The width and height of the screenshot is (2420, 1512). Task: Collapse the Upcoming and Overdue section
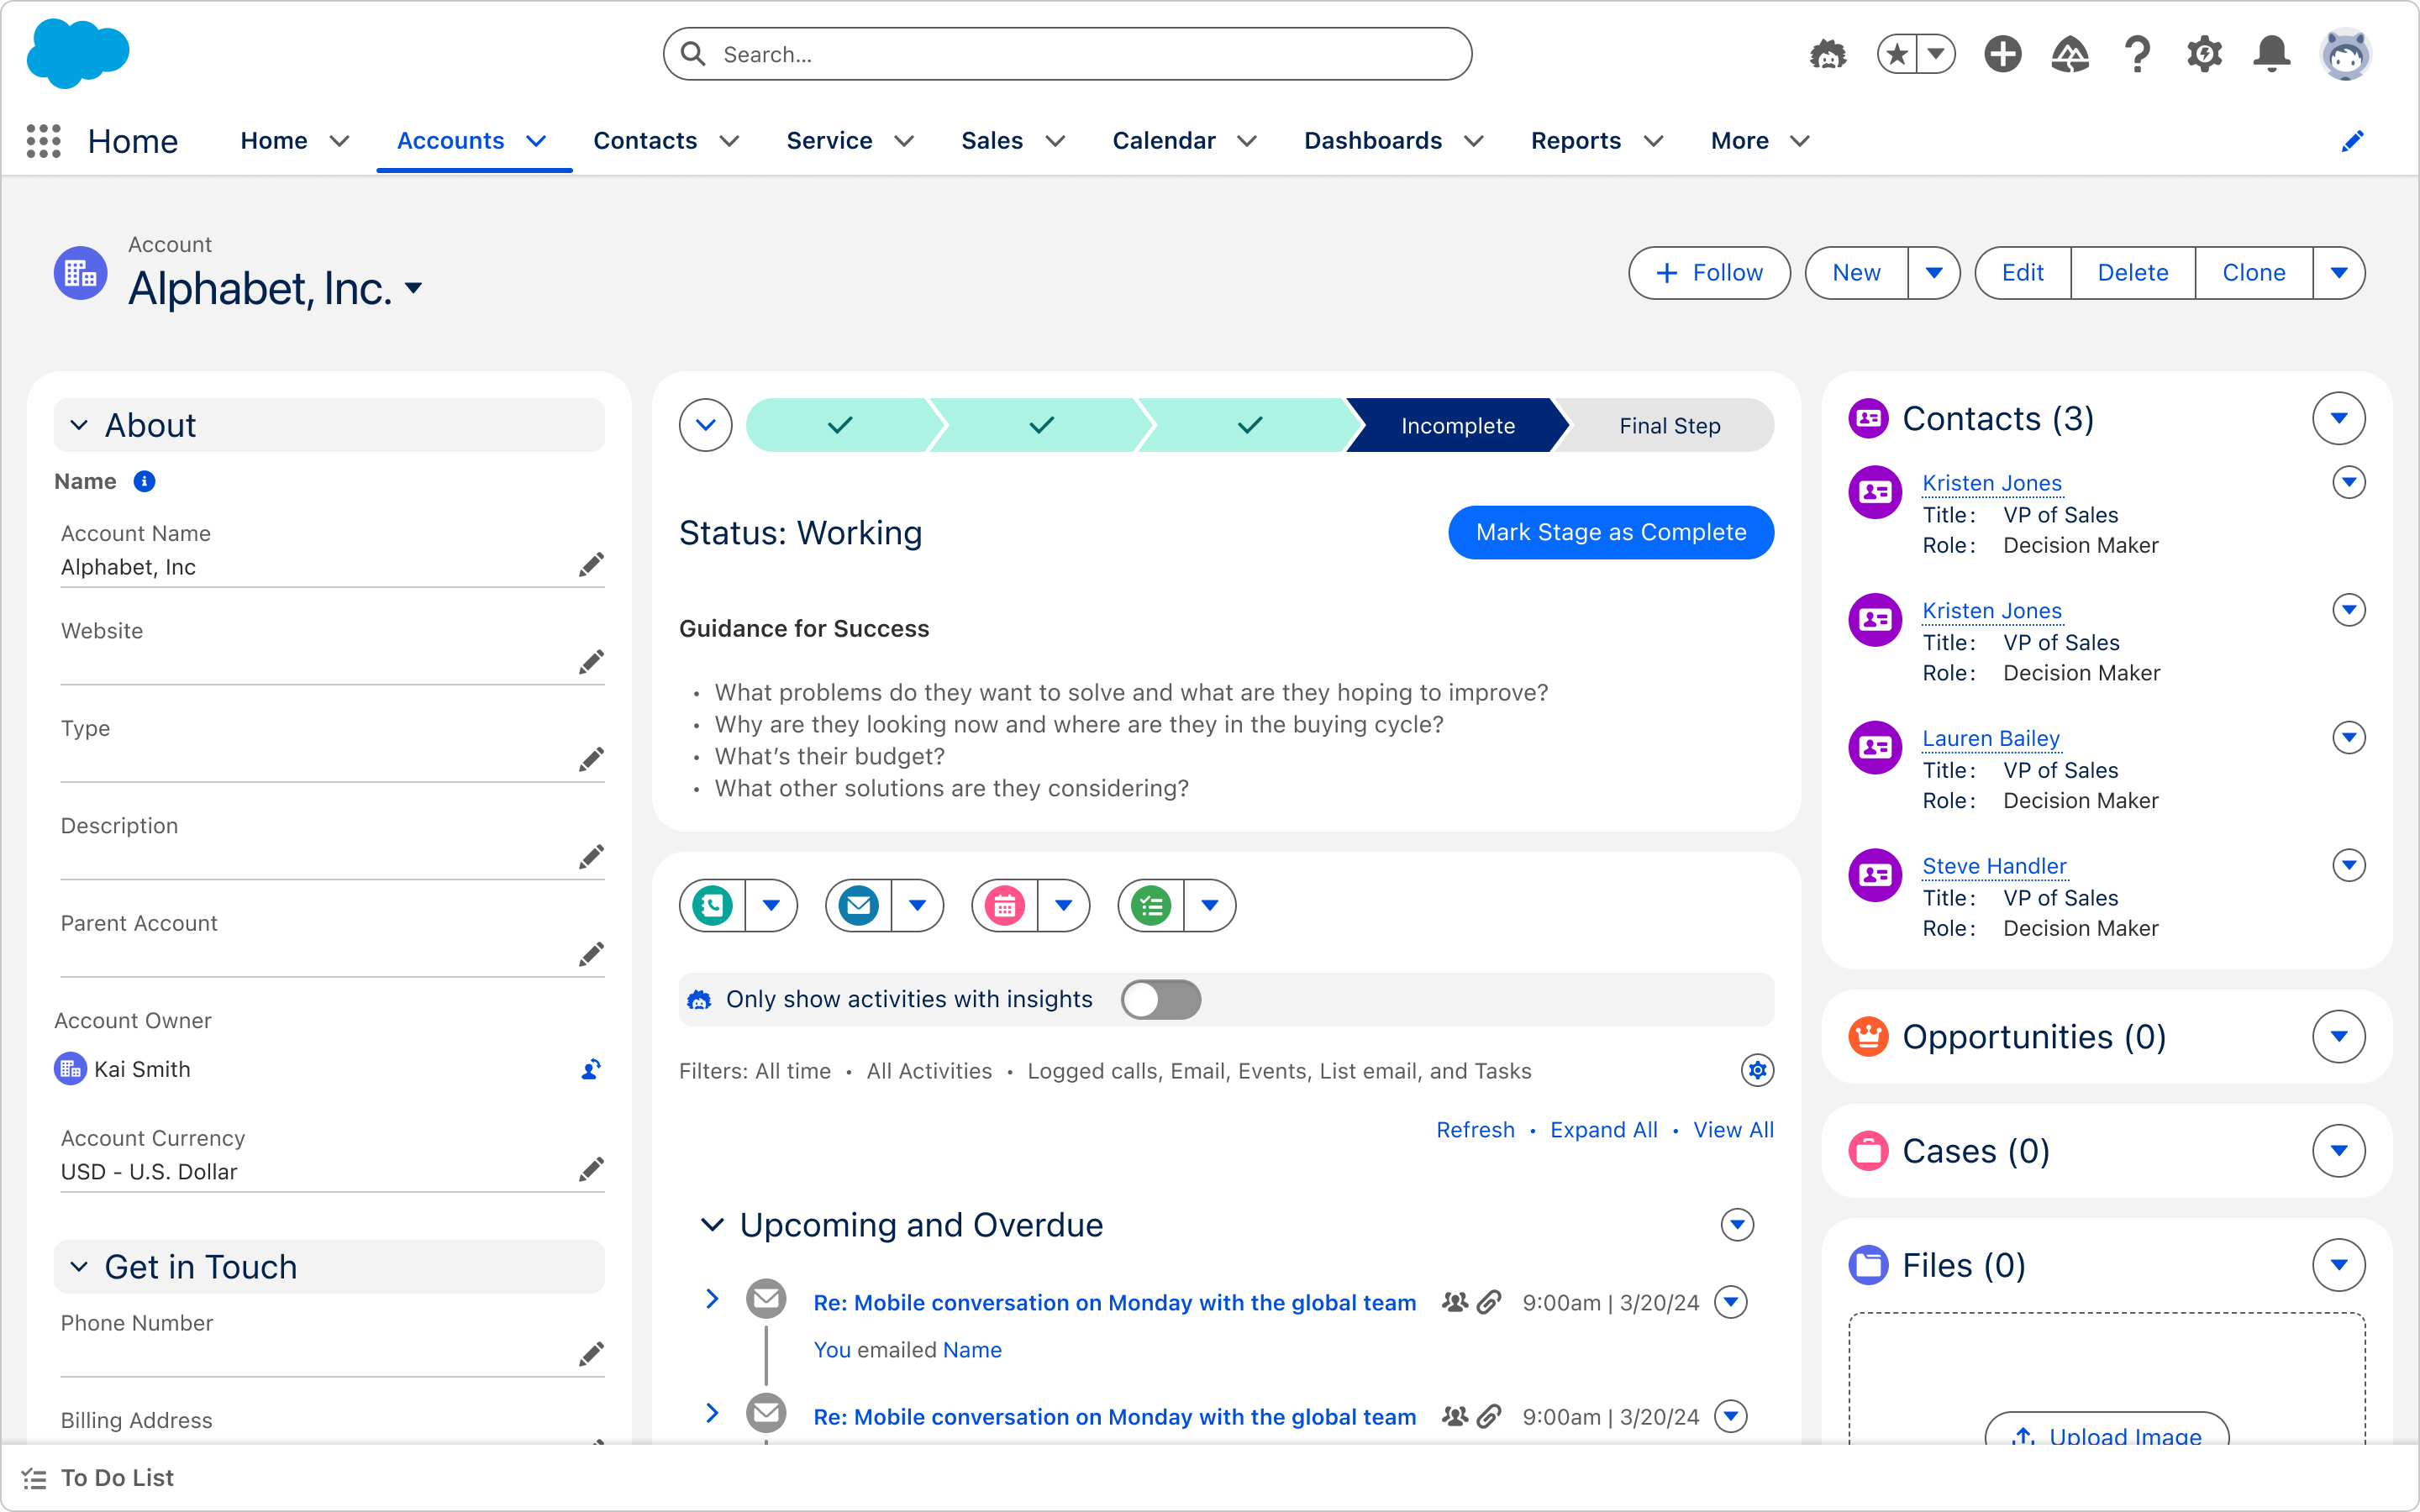[712, 1225]
